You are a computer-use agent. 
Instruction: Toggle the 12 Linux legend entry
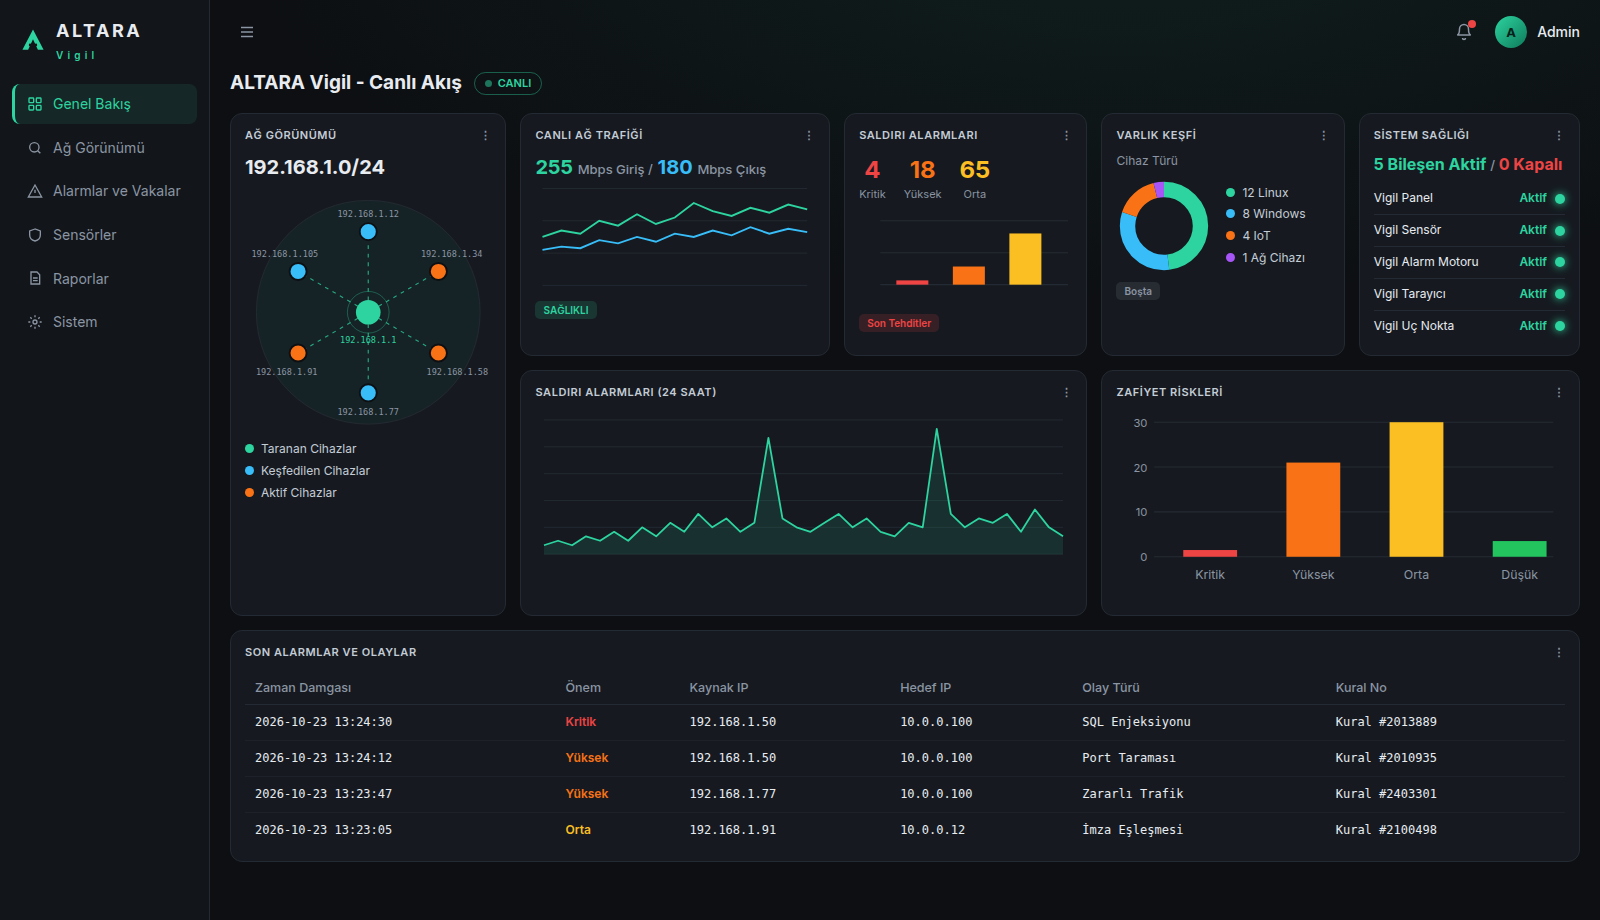pos(1257,193)
